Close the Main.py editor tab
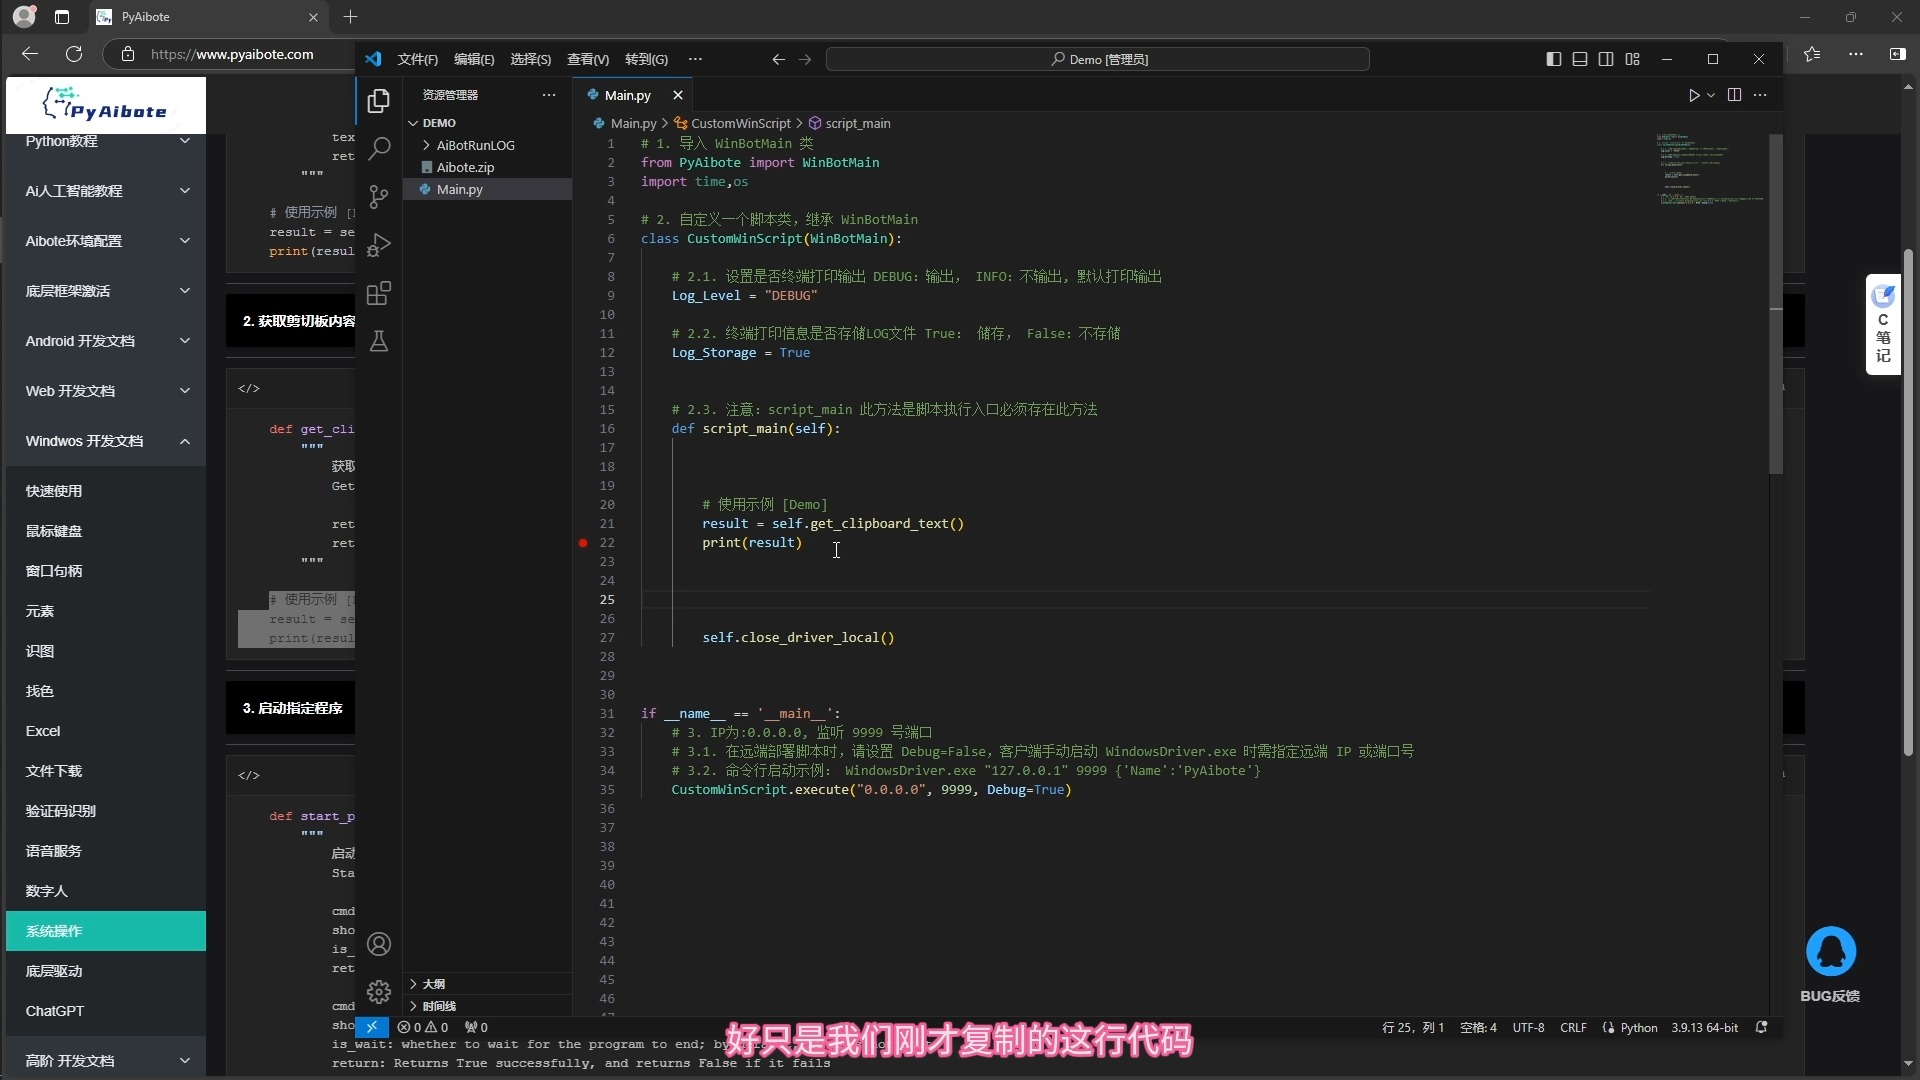The height and width of the screenshot is (1080, 1920). pyautogui.click(x=678, y=95)
